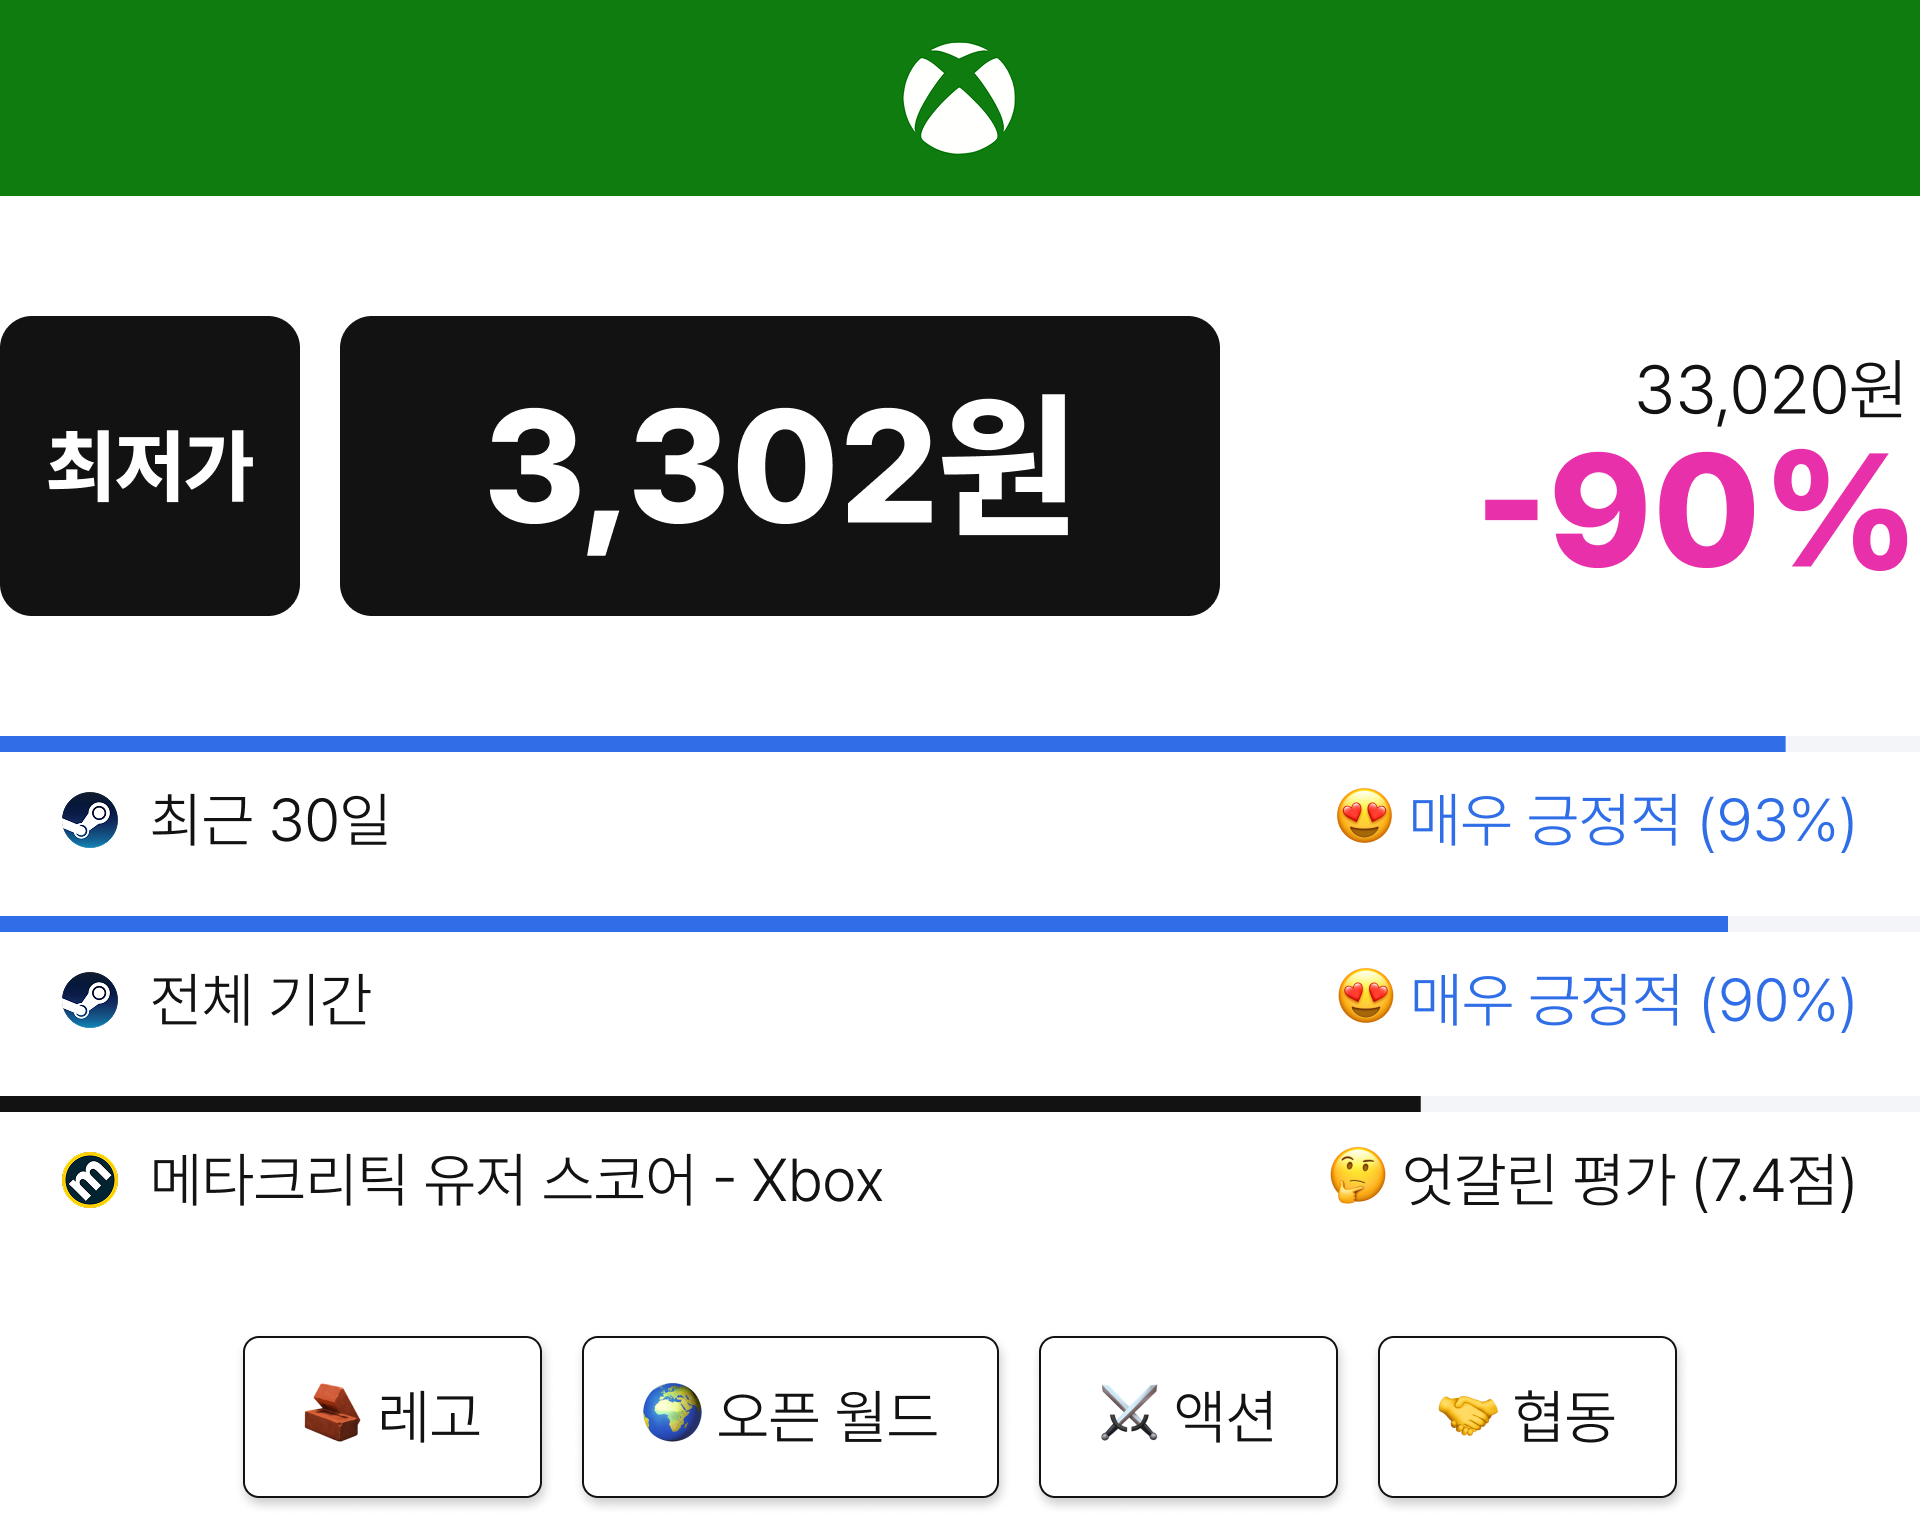The image size is (1920, 1516).
Task: Click heart-eyes emoji next to 매우 긍정적 (93%)
Action: click(x=1364, y=816)
